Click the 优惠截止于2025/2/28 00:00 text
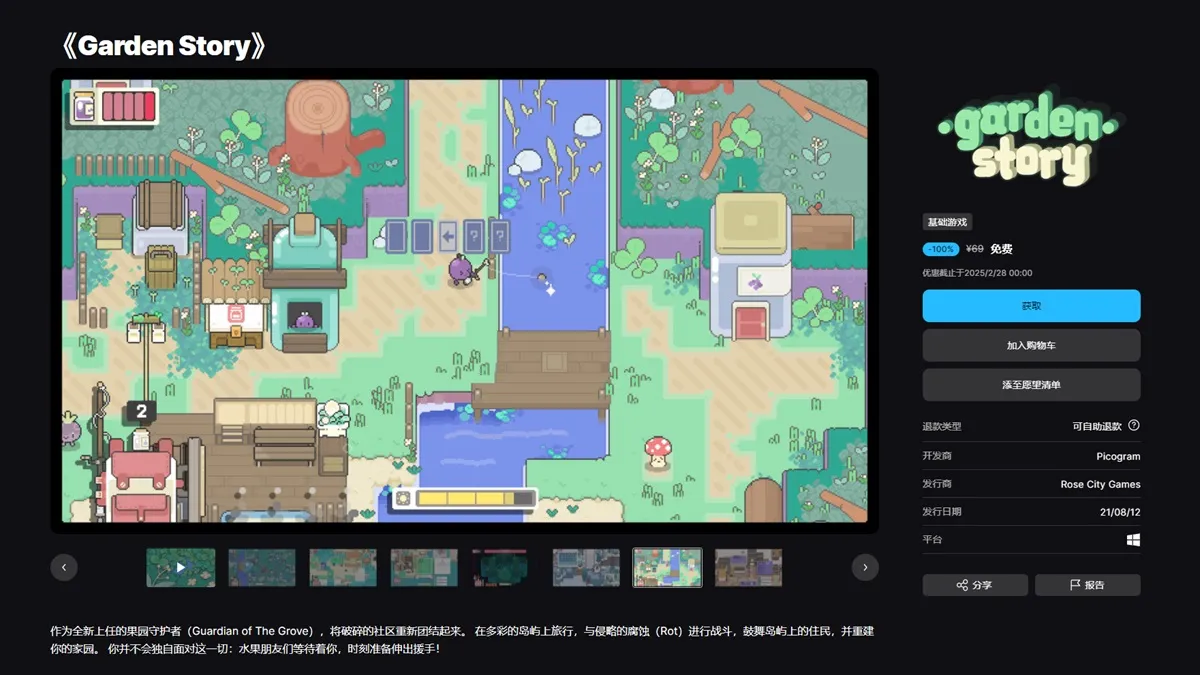The image size is (1200, 675). coord(977,273)
